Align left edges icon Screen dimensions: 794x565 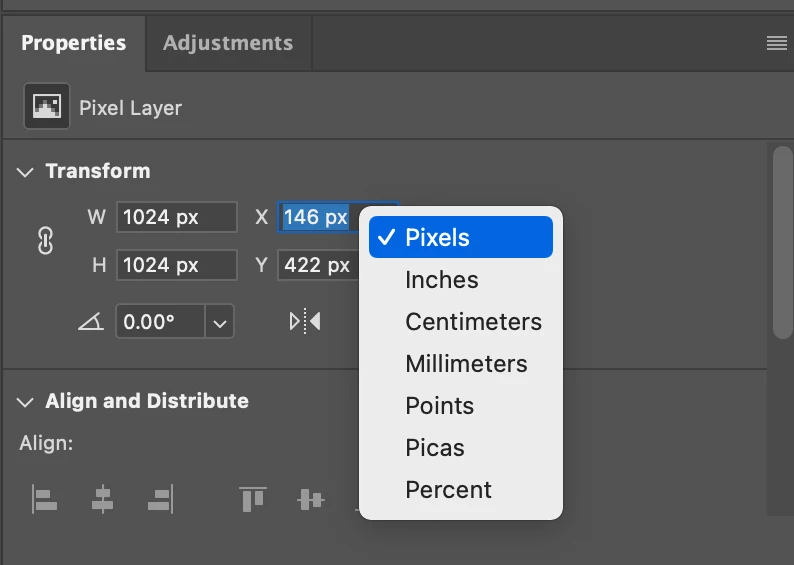pyautogui.click(x=45, y=499)
